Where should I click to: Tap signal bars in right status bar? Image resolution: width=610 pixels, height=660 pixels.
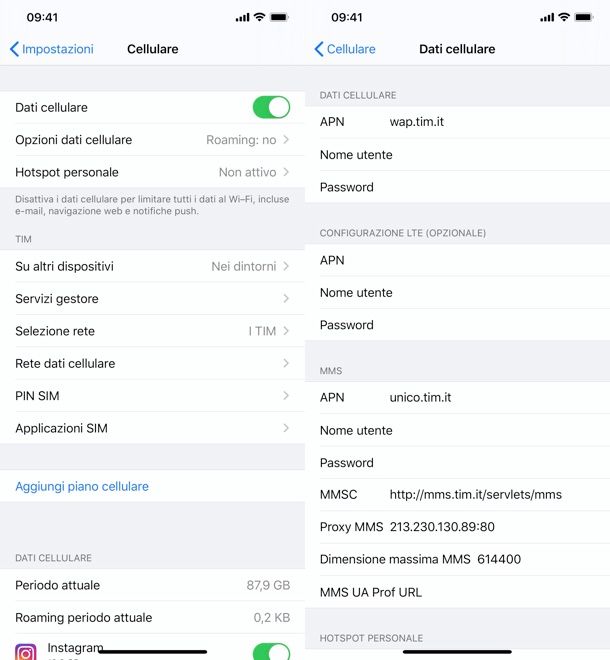[x=547, y=18]
